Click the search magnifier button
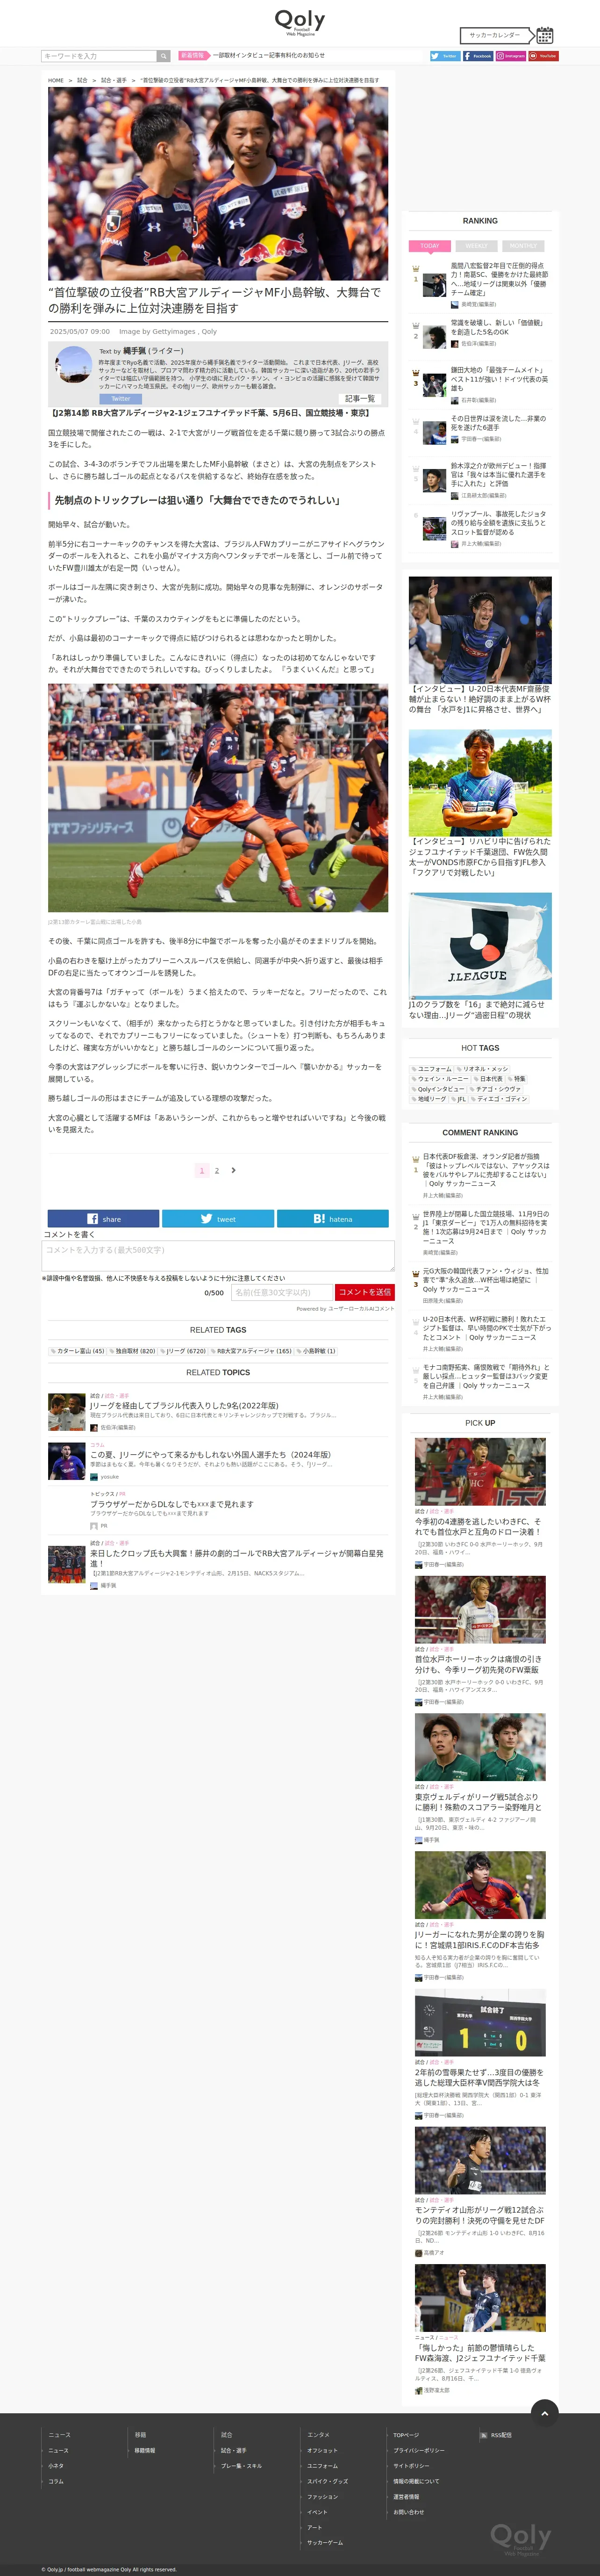This screenshot has height=2576, width=600. tap(163, 56)
